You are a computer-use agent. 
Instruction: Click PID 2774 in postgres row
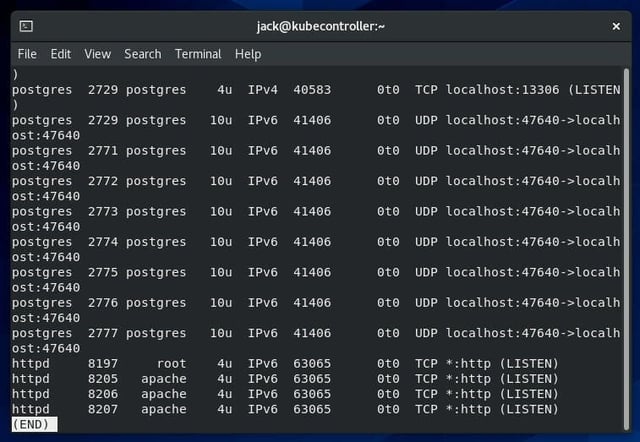(x=103, y=242)
